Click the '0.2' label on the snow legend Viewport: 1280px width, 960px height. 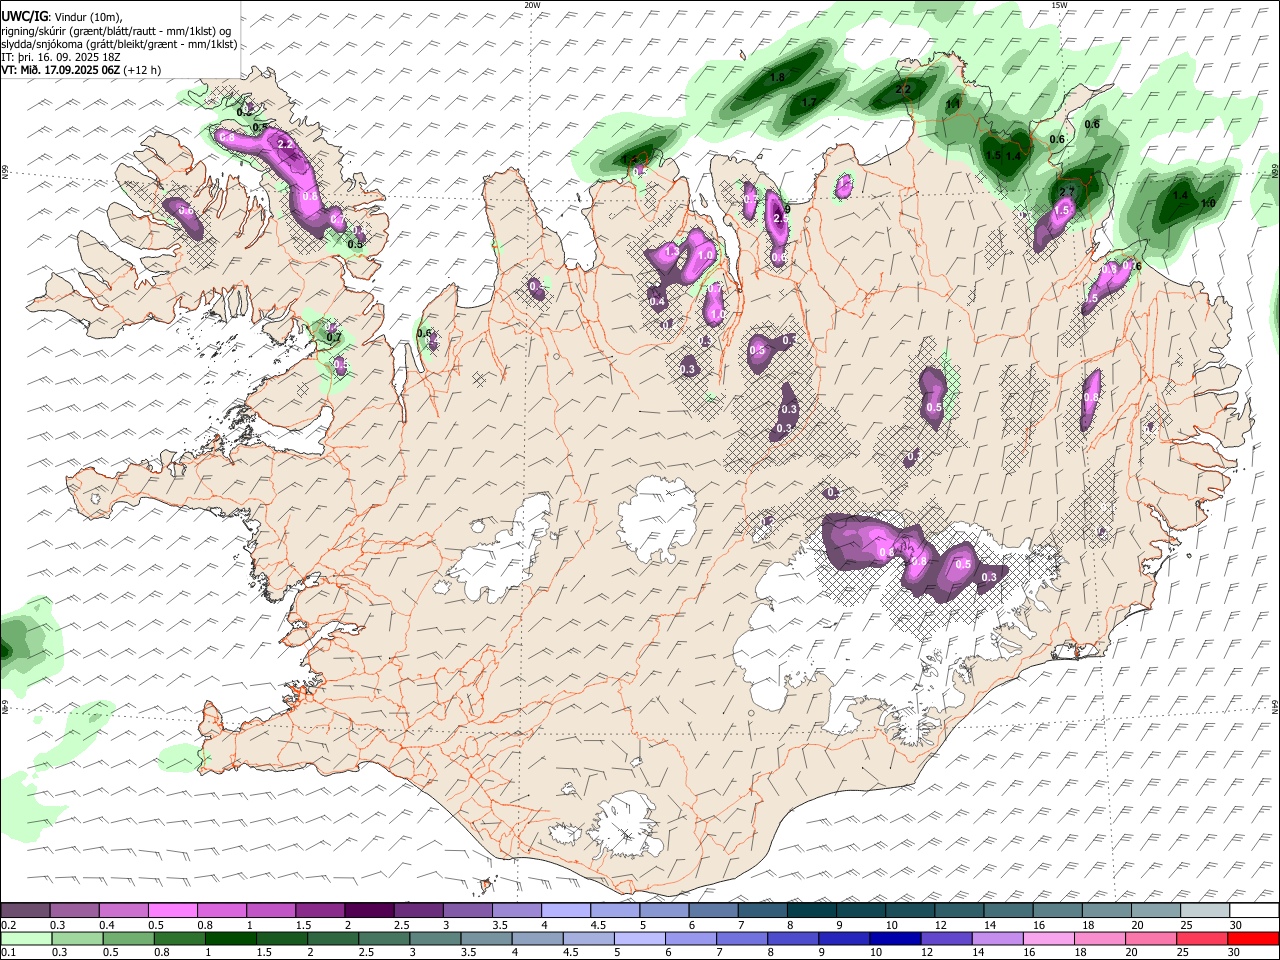click(x=8, y=925)
